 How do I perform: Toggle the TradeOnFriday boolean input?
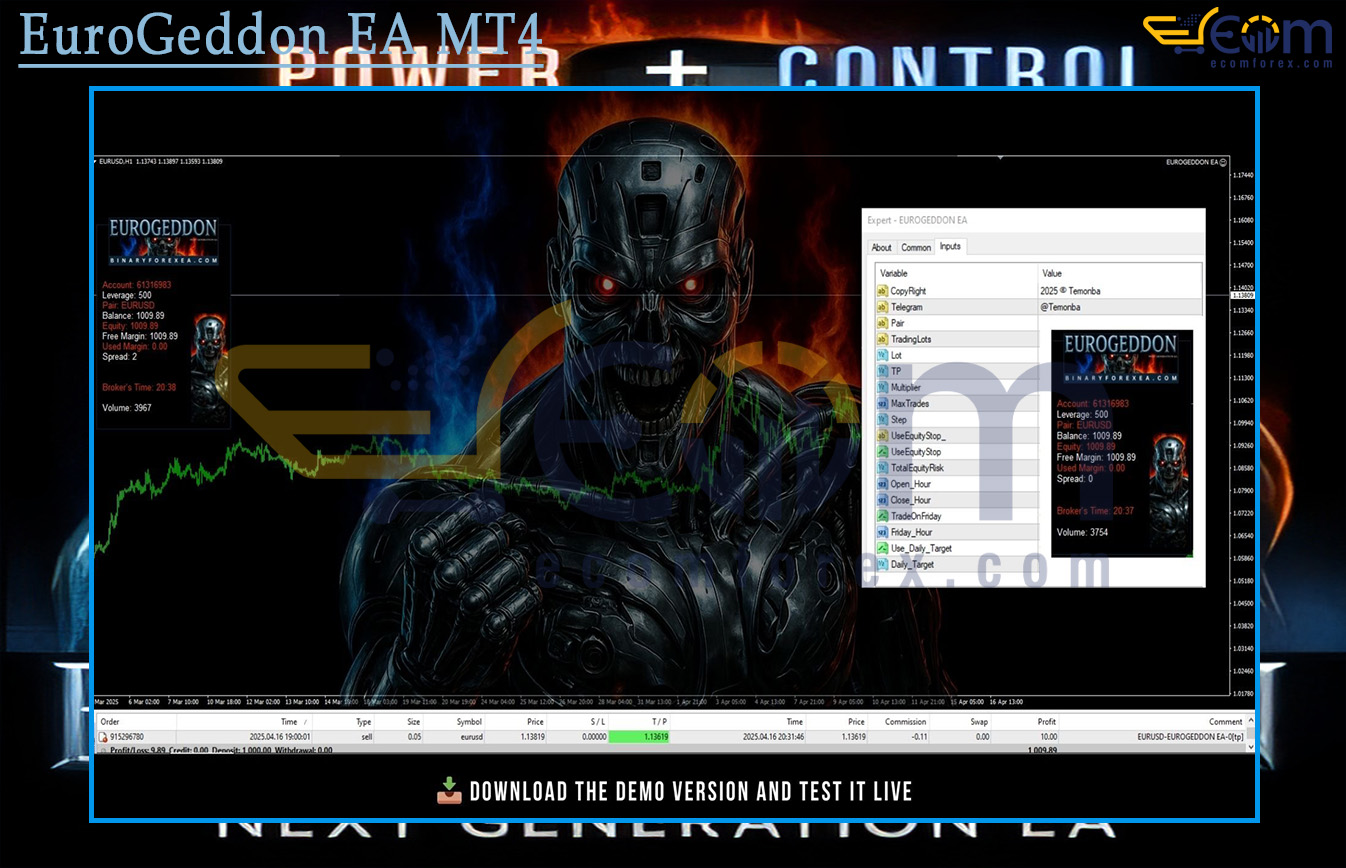pos(882,516)
